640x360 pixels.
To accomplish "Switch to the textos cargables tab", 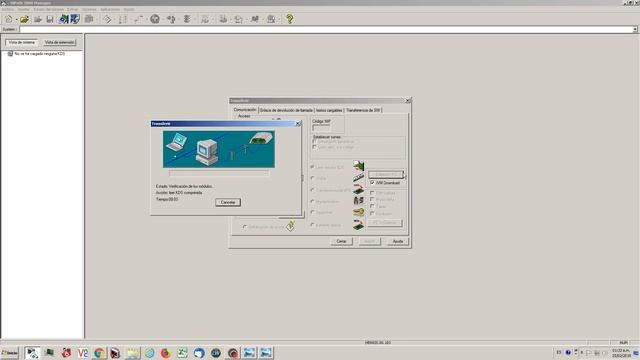I will pos(329,110).
